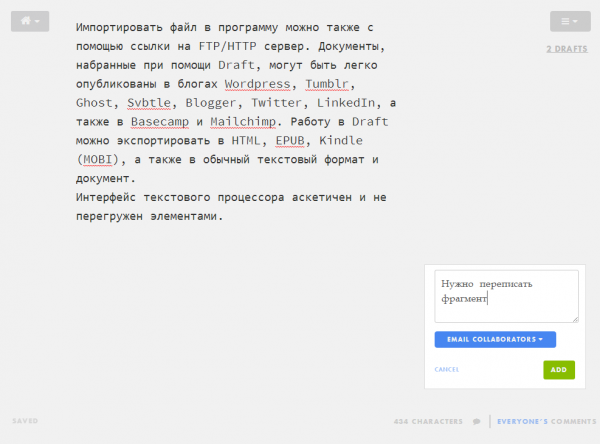Click inside the comment text box
Screen dimensions: 600x444
point(506,295)
